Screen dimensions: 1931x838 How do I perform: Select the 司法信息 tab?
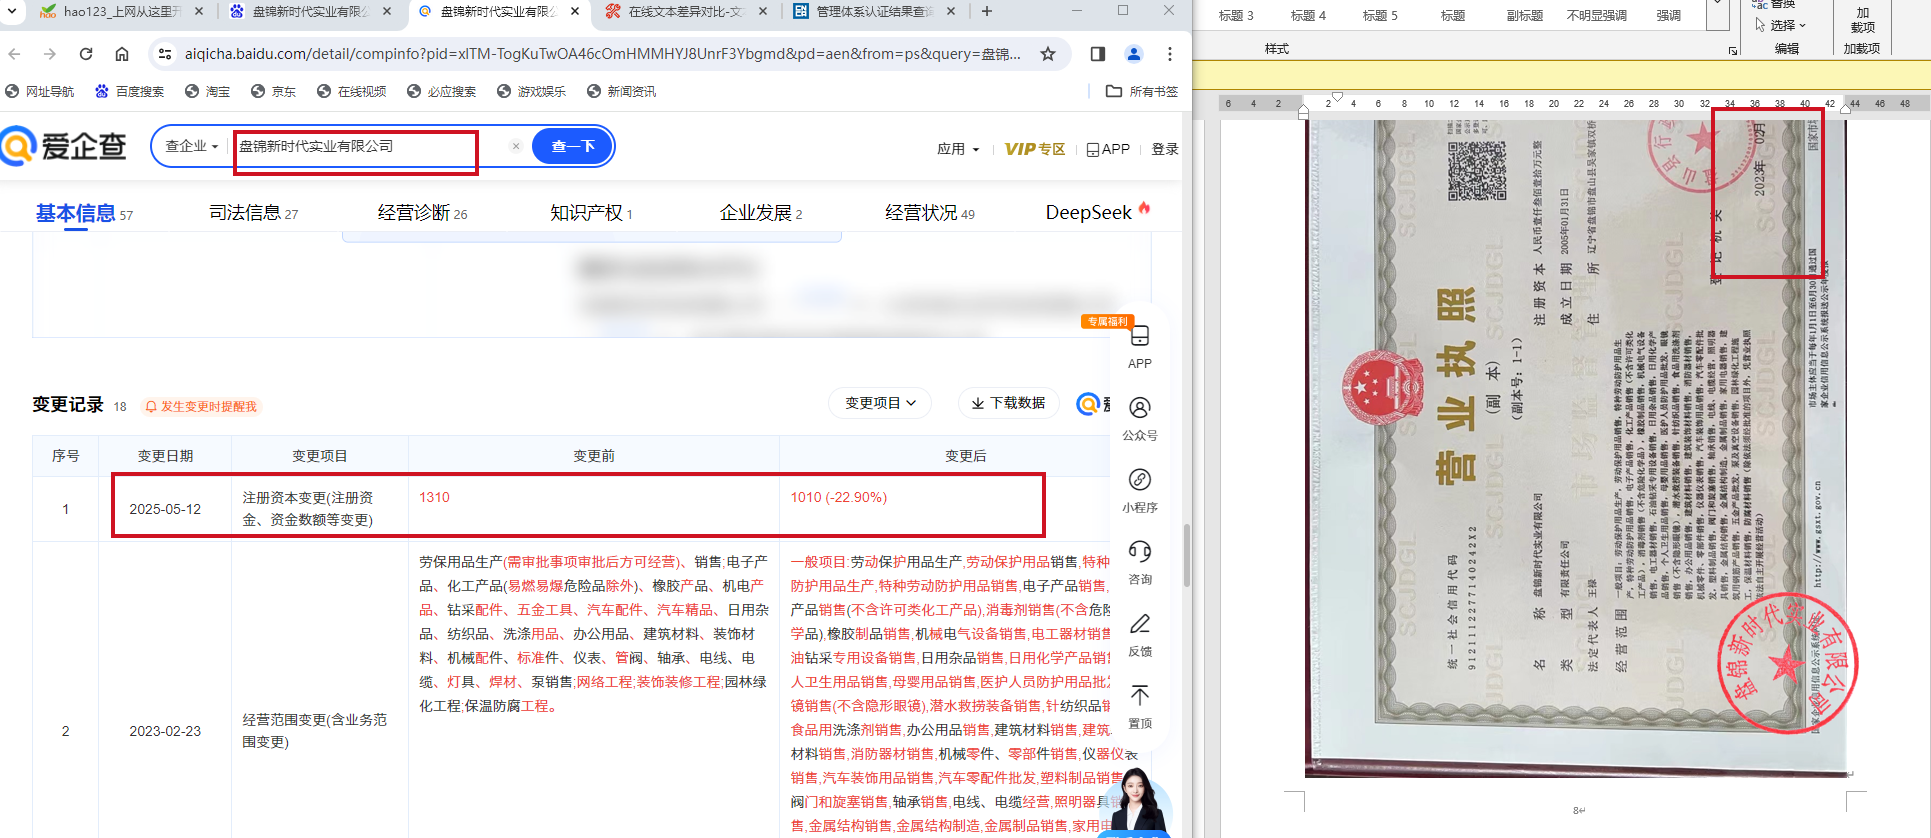click(x=253, y=213)
